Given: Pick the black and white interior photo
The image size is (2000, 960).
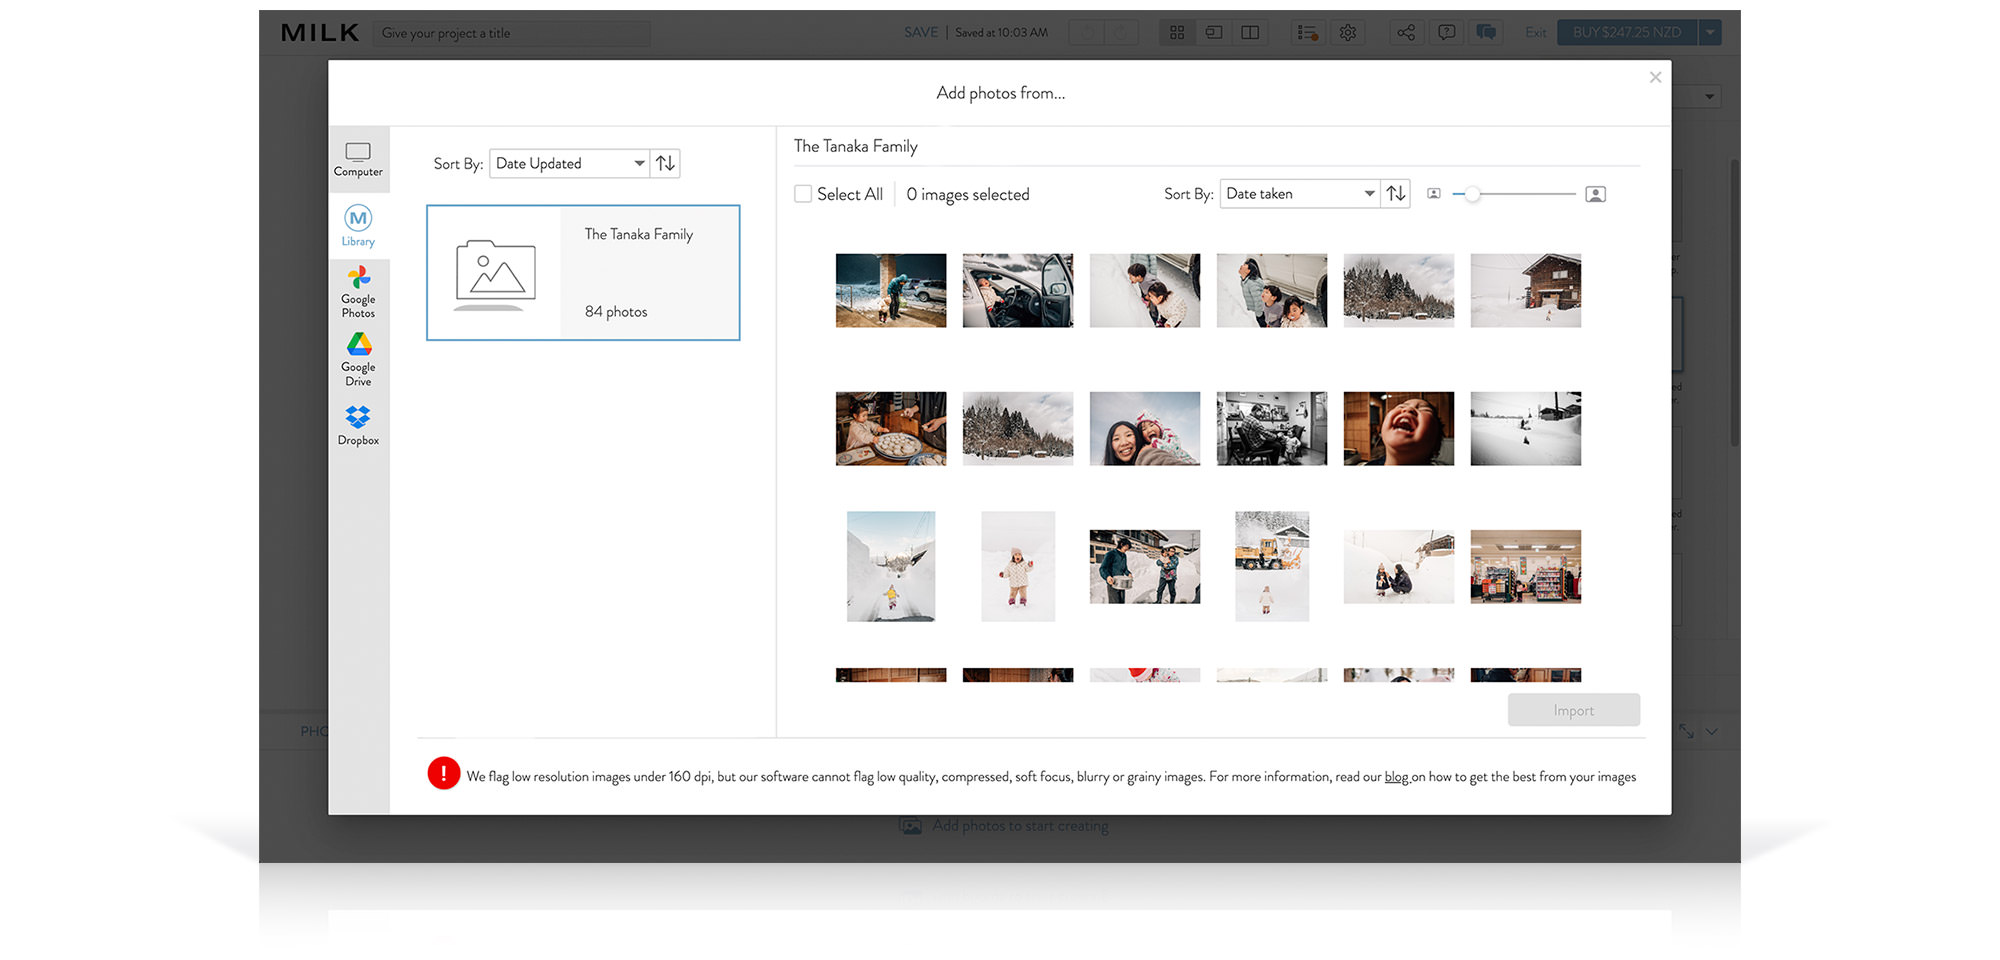Looking at the screenshot, I should coord(1271,429).
